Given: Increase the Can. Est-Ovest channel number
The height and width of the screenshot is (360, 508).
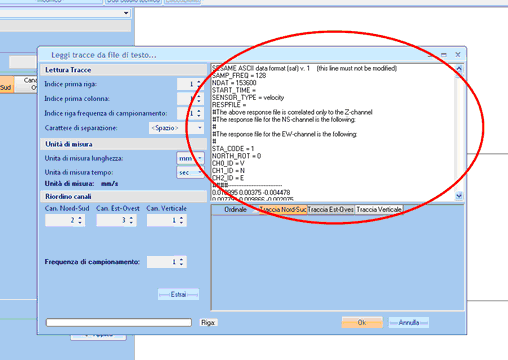Looking at the screenshot, I should click(131, 218).
